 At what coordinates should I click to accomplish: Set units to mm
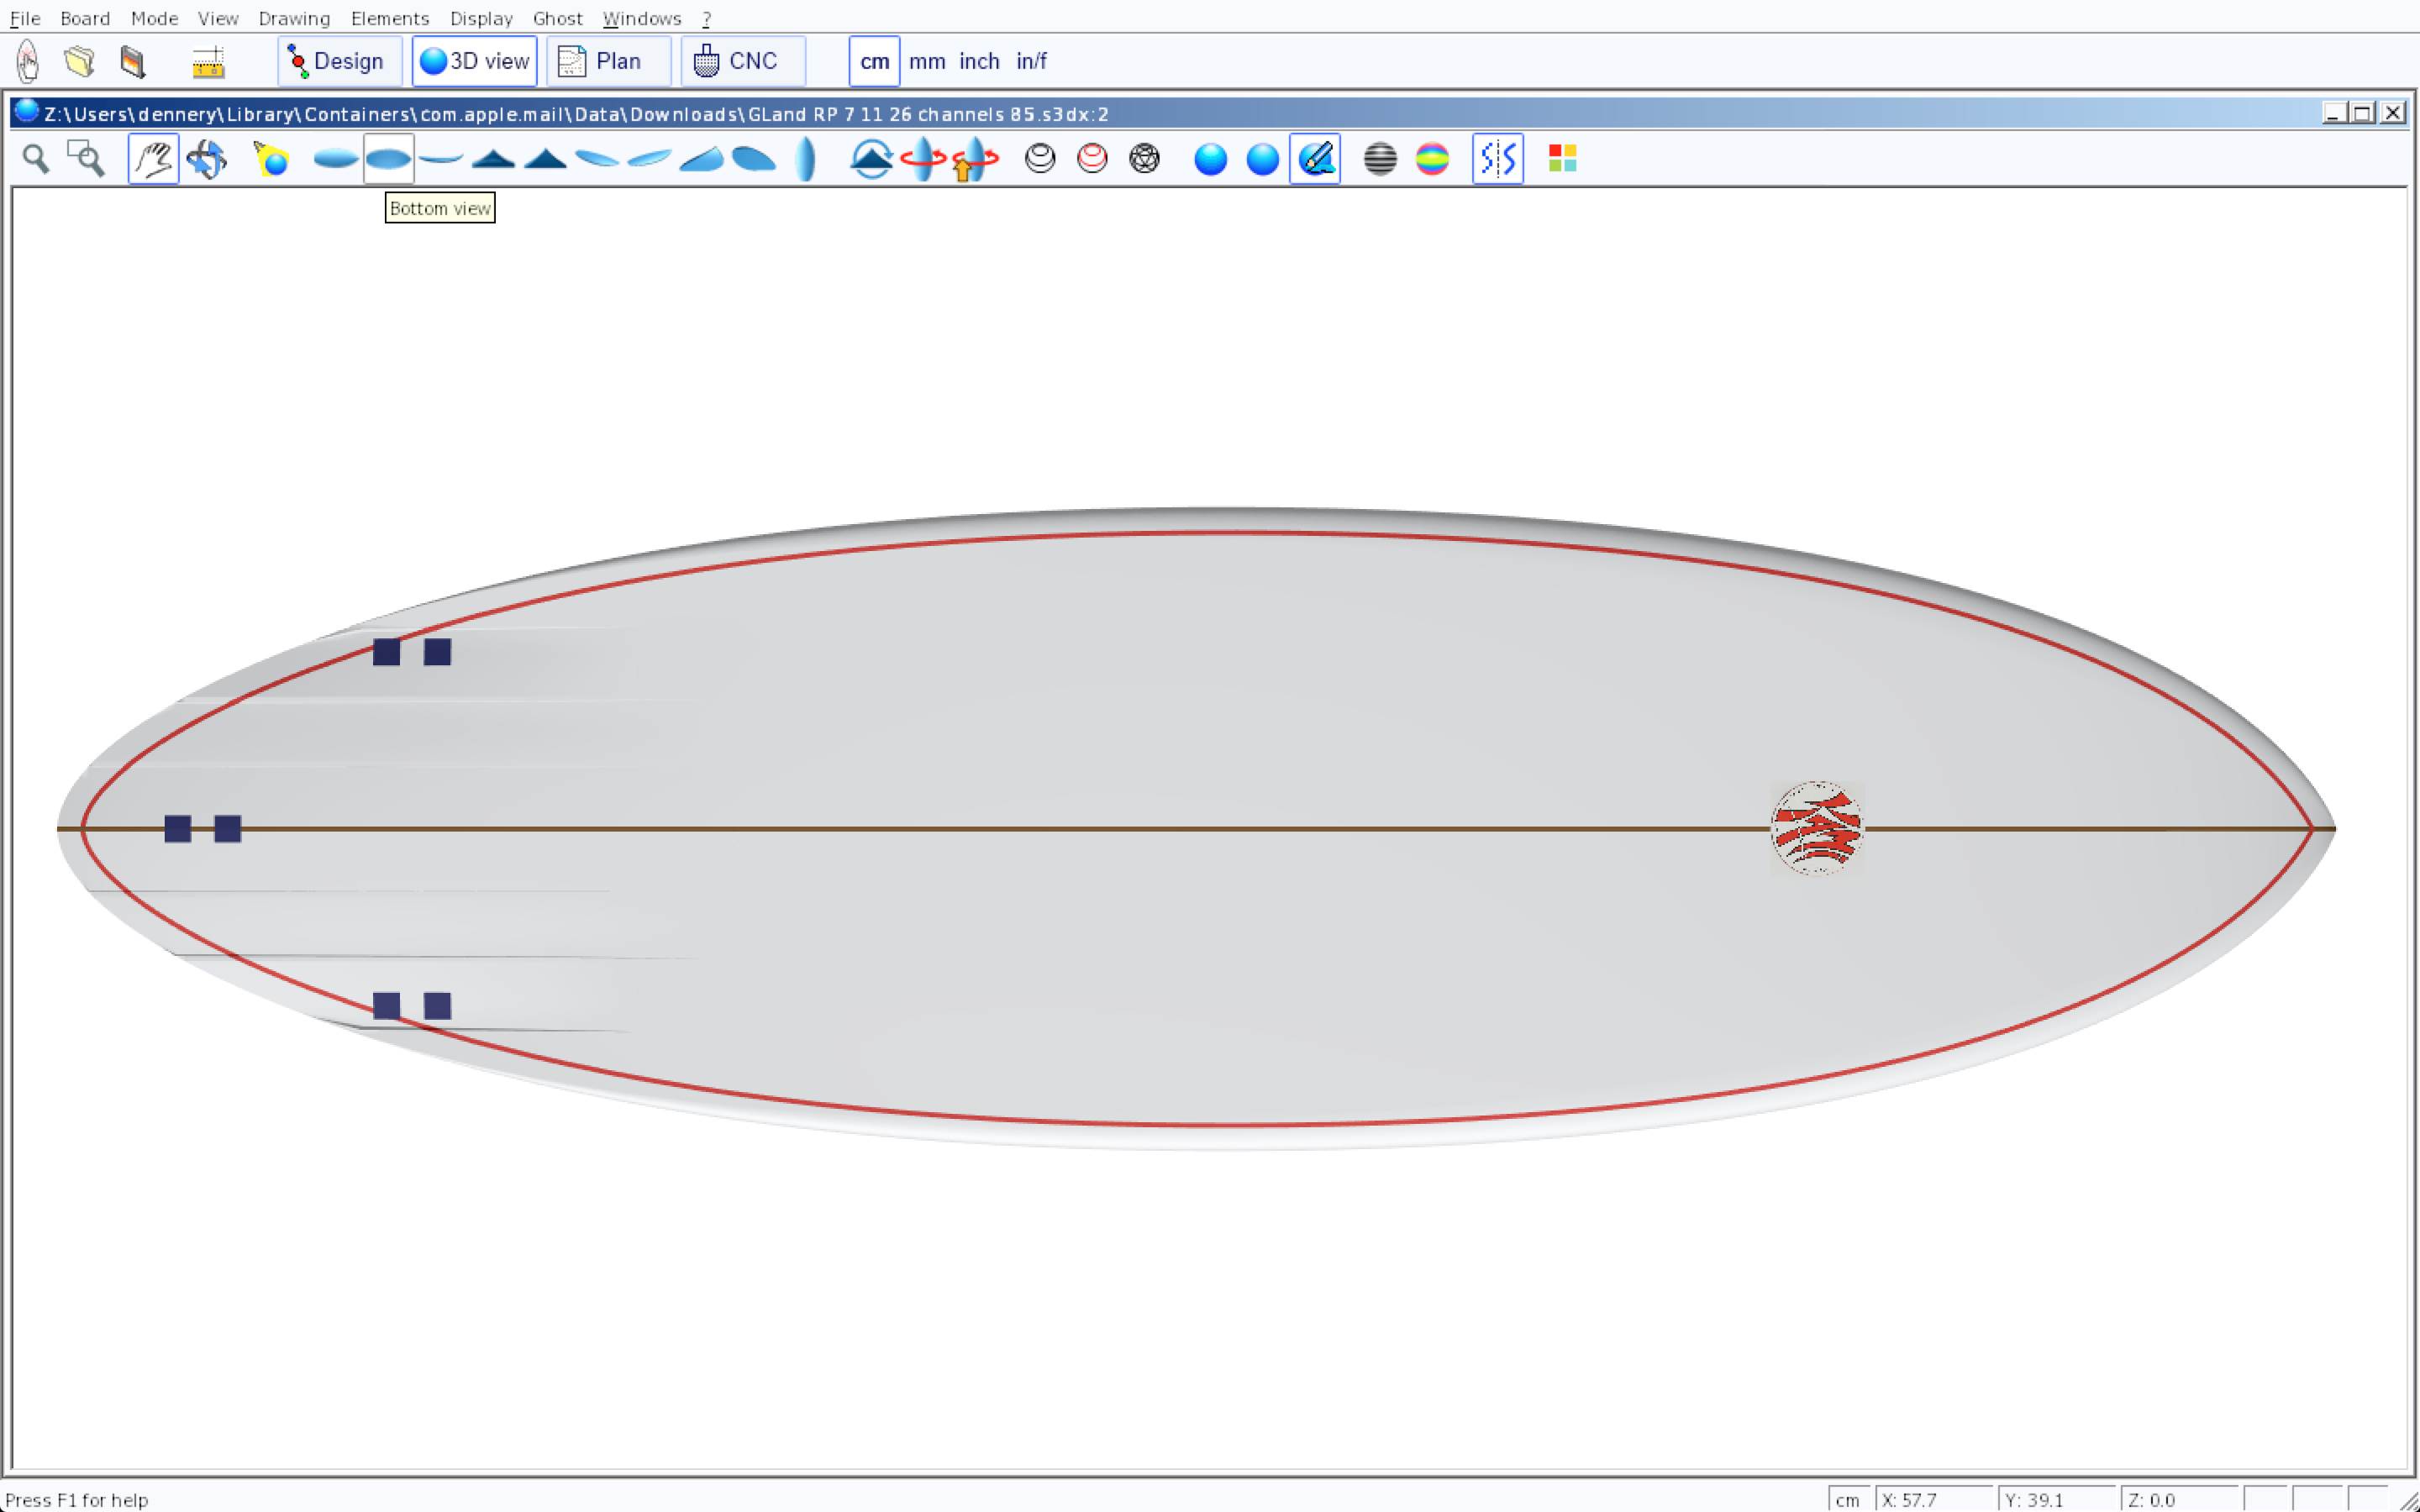point(926,61)
